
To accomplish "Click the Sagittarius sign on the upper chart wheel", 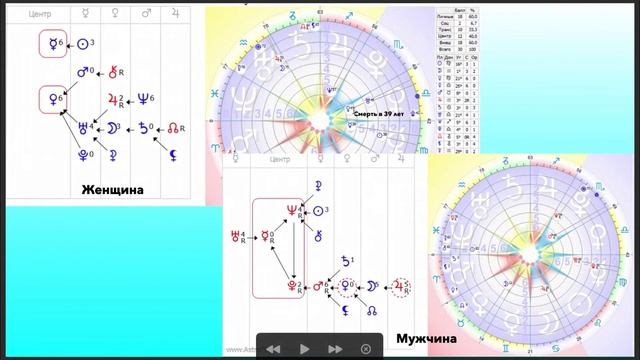I will tap(349, 16).
